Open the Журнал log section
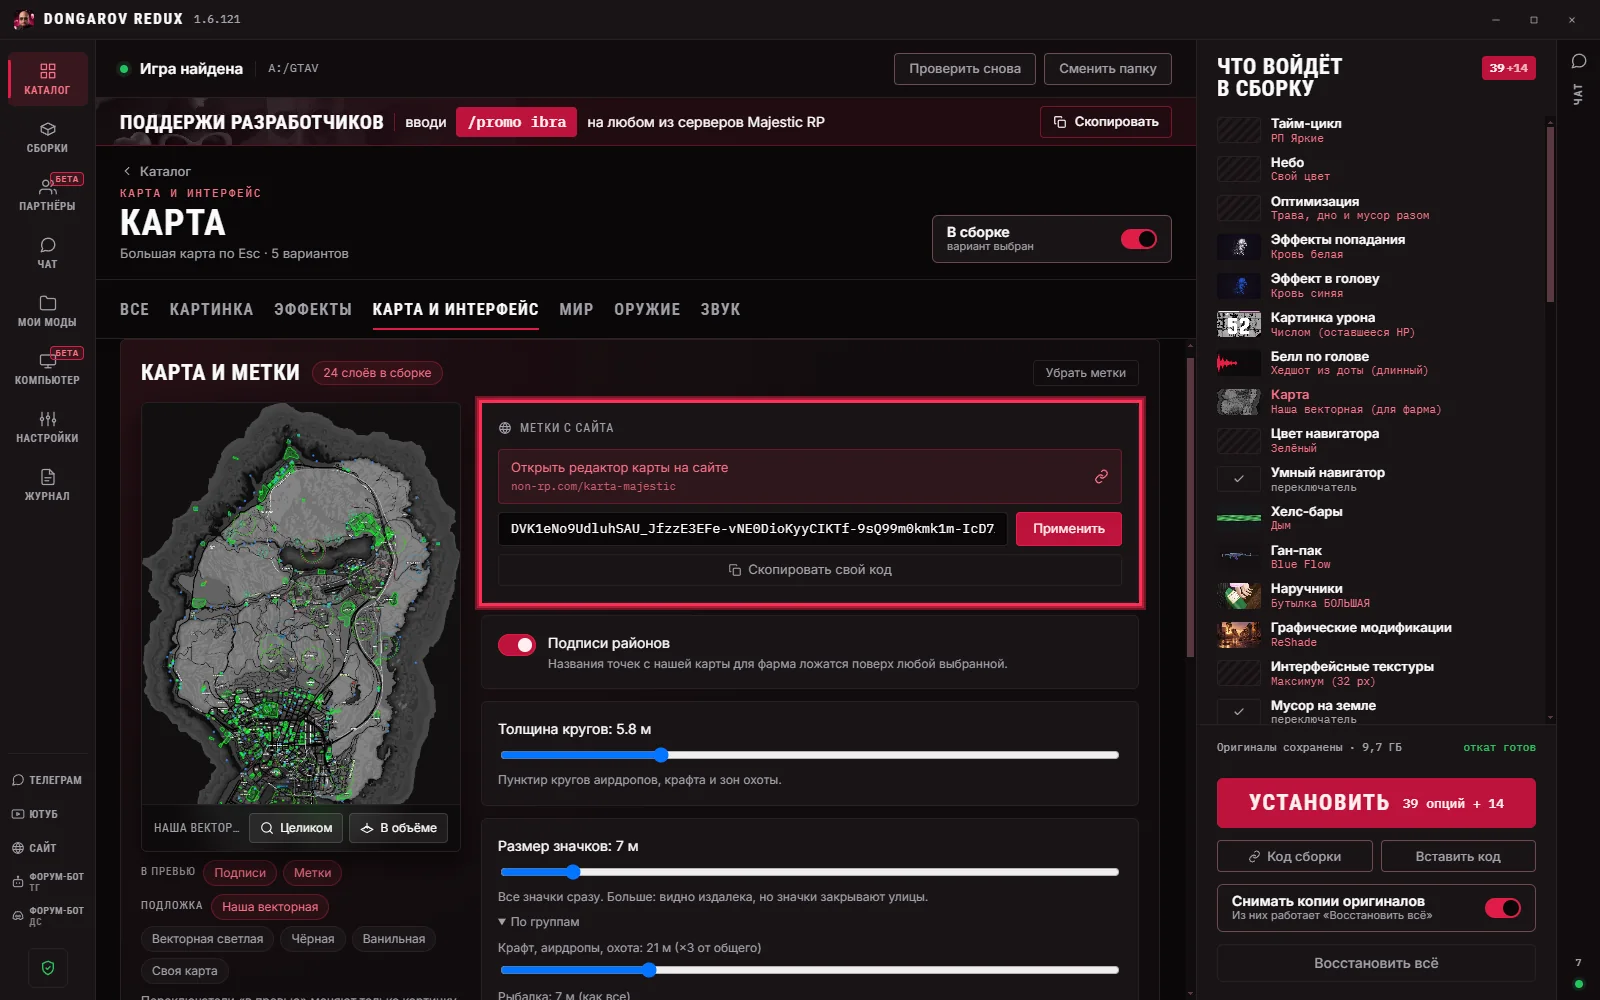Viewport: 1600px width, 1000px height. click(47, 485)
